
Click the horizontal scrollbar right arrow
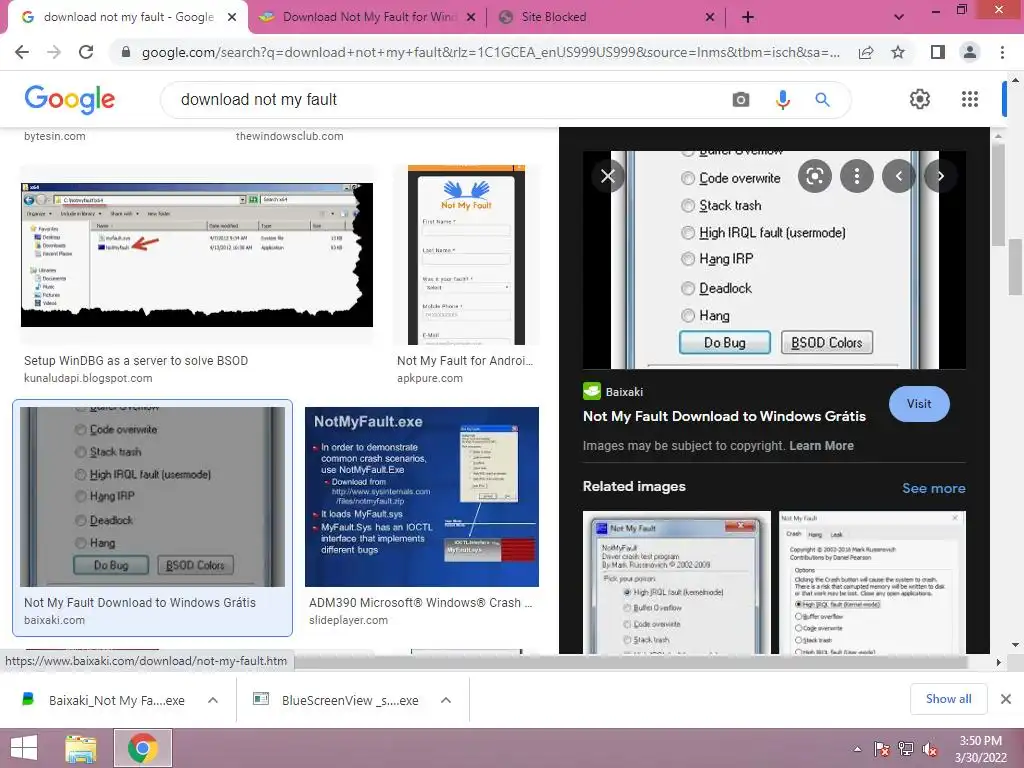pyautogui.click(x=997, y=662)
